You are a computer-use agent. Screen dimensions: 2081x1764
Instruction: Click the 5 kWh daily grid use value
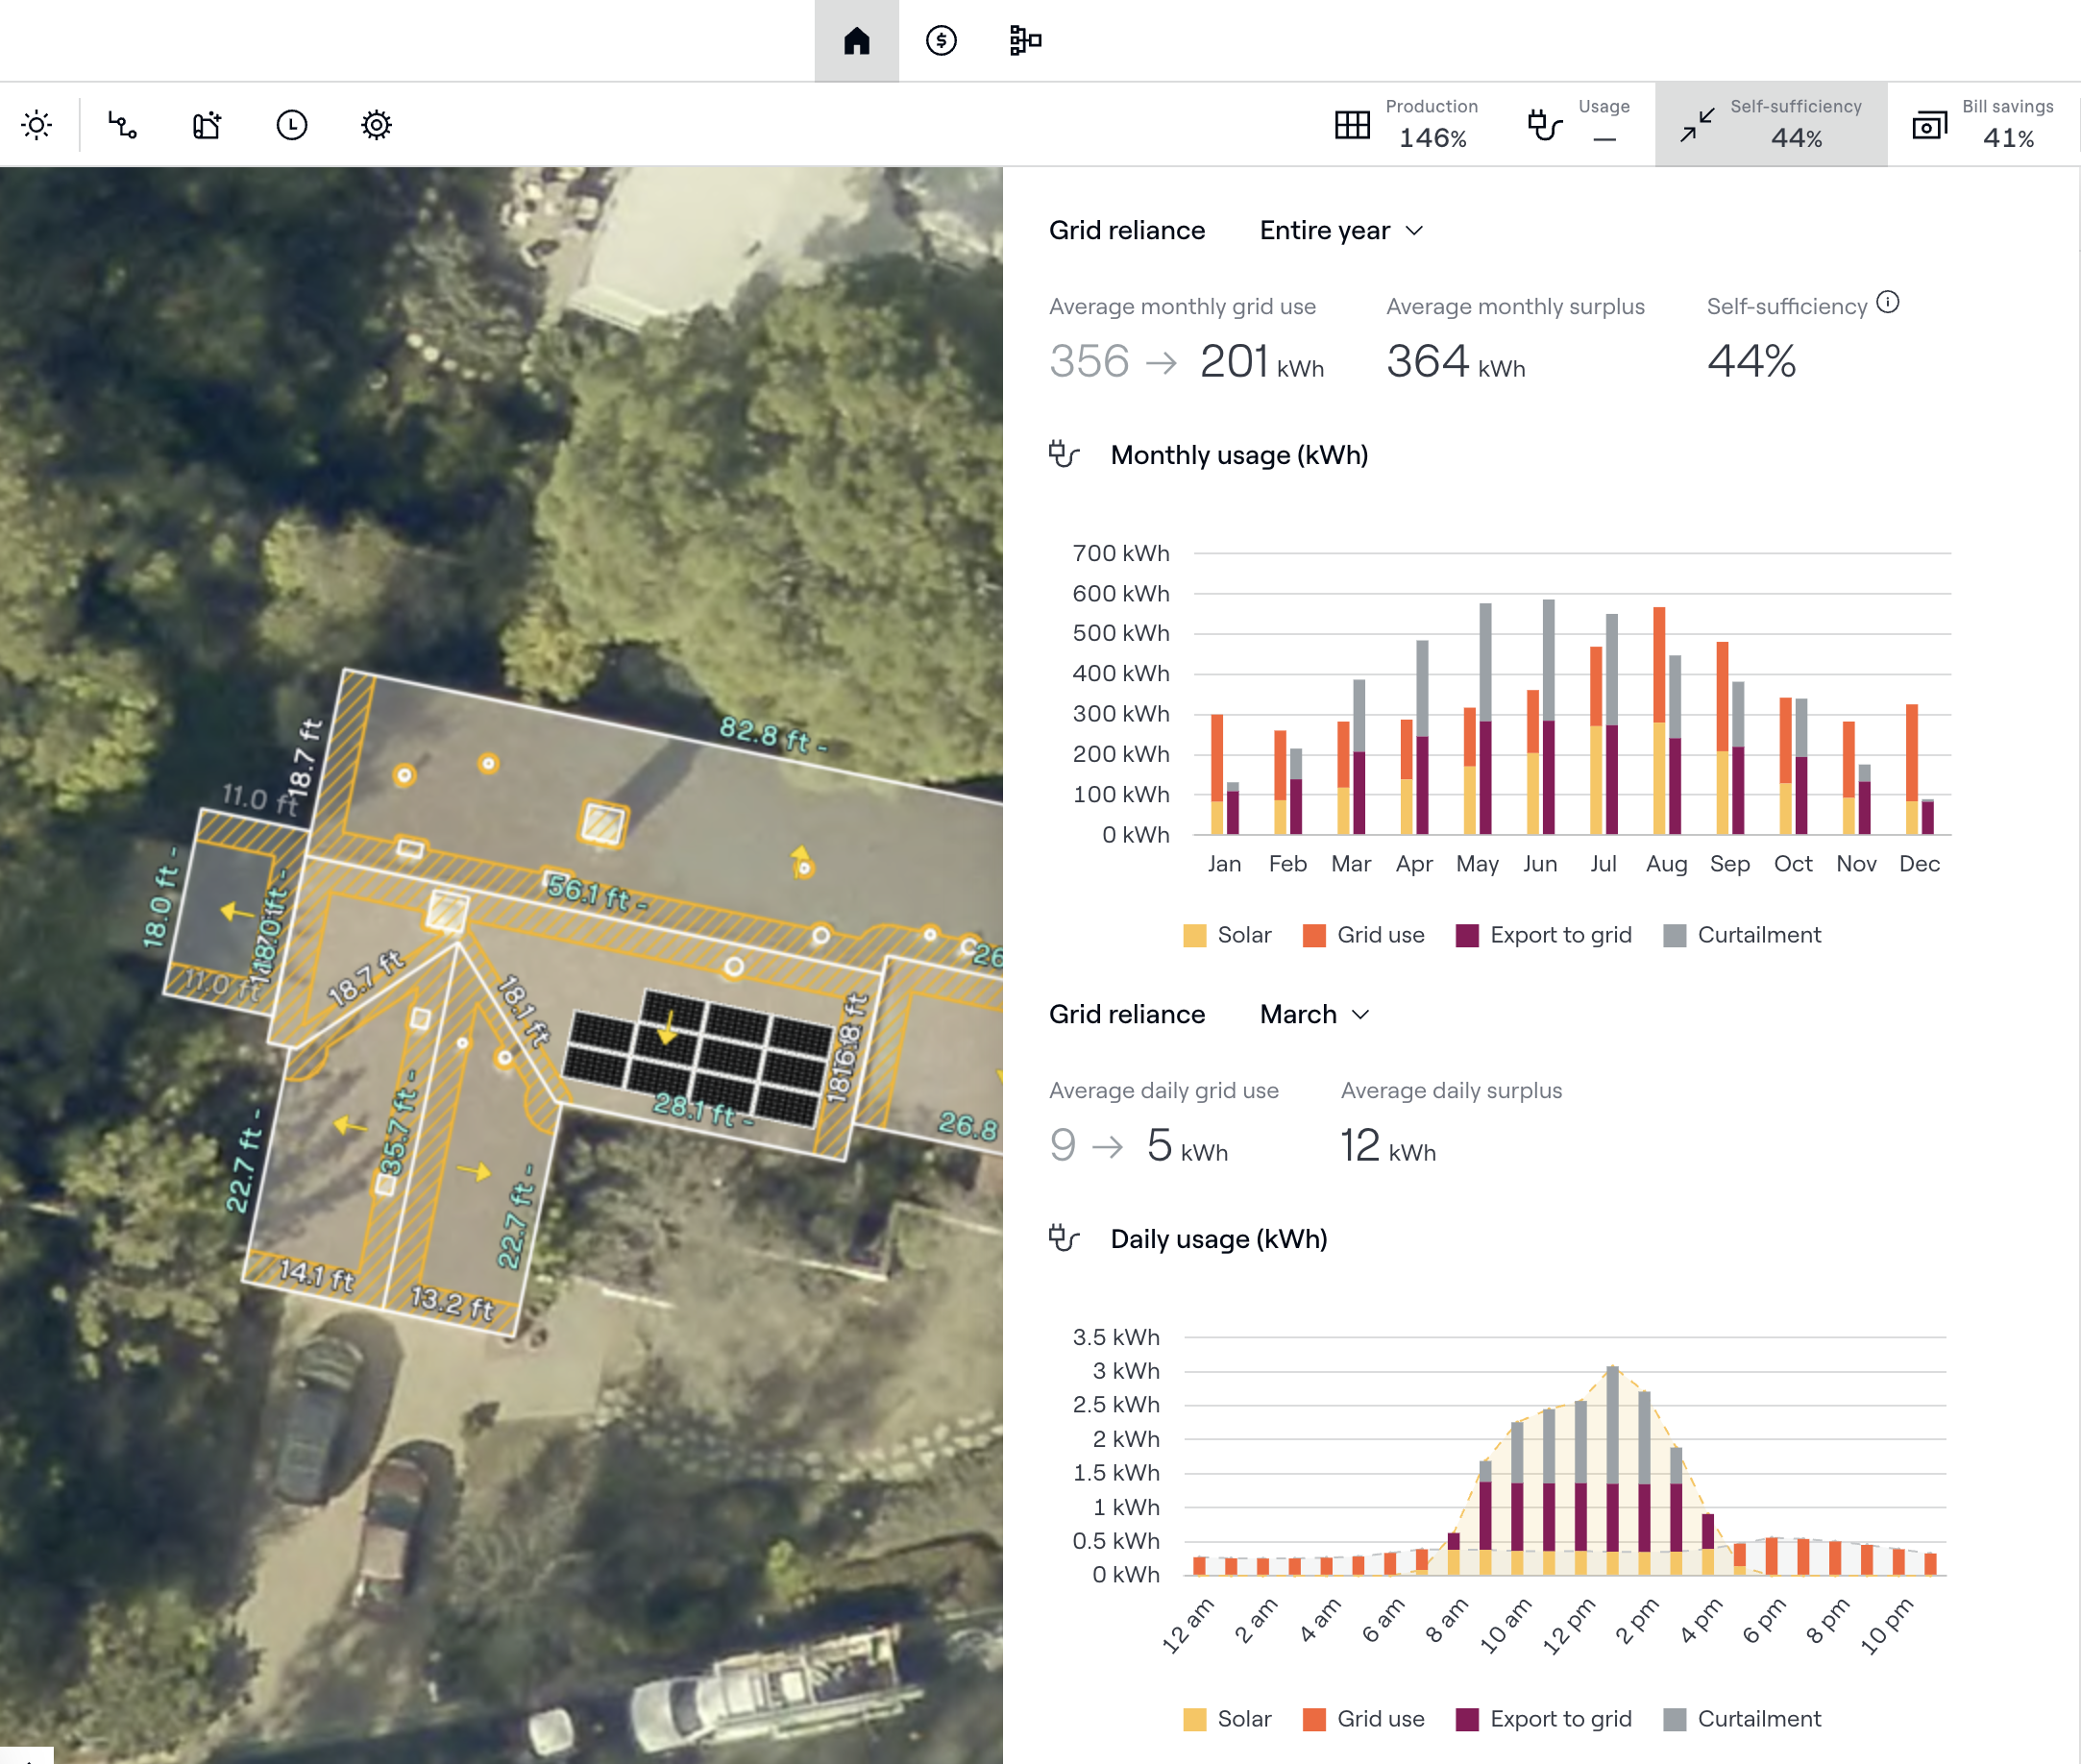pos(1187,1145)
